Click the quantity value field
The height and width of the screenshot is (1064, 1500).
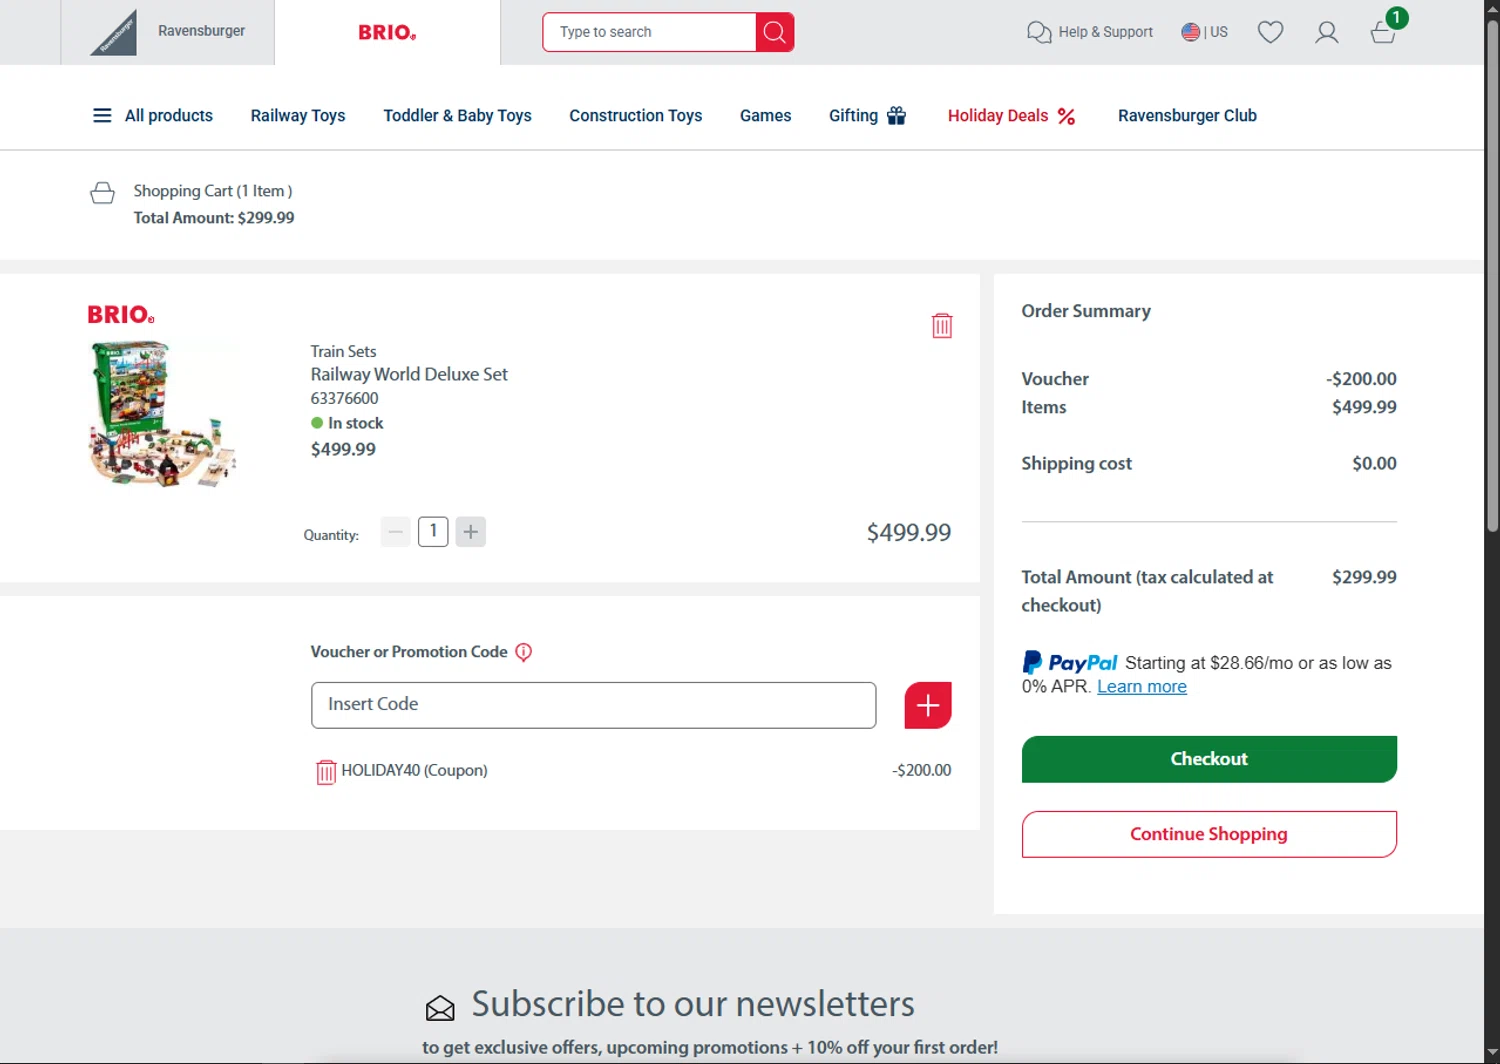coord(433,532)
